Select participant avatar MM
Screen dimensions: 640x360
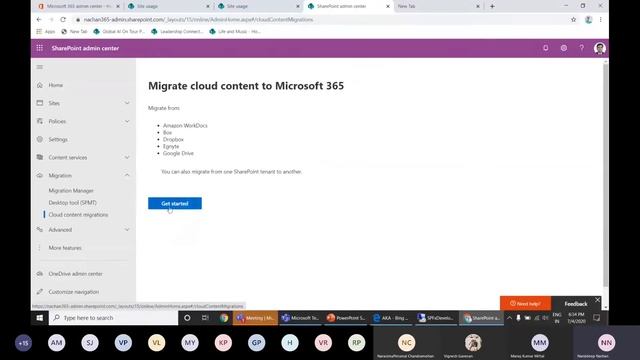540,343
